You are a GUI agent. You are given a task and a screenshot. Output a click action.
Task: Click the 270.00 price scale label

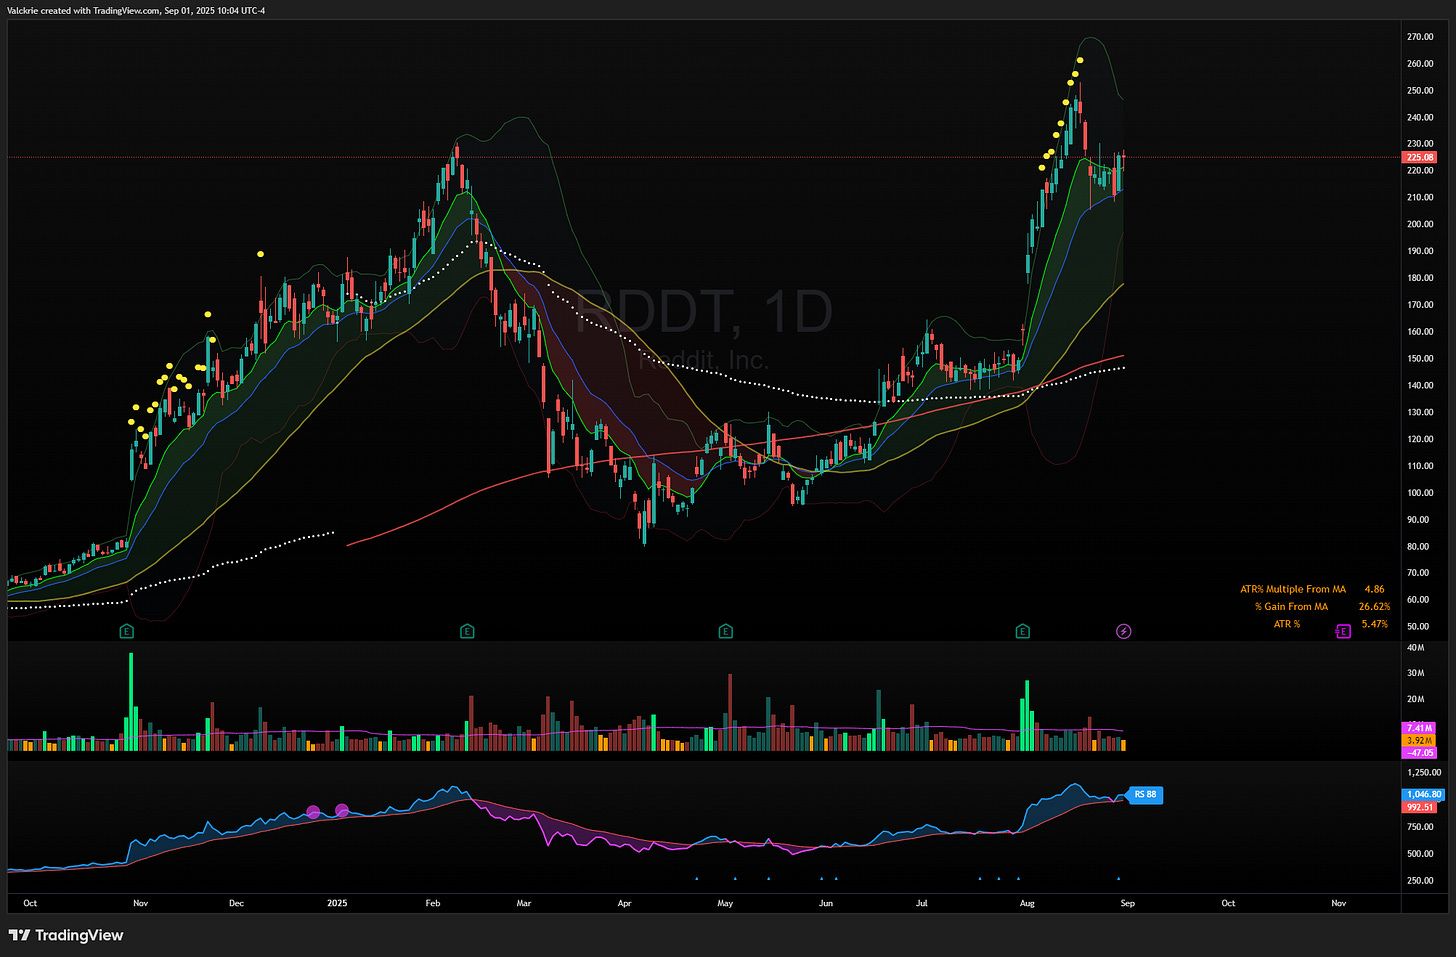tap(1420, 37)
